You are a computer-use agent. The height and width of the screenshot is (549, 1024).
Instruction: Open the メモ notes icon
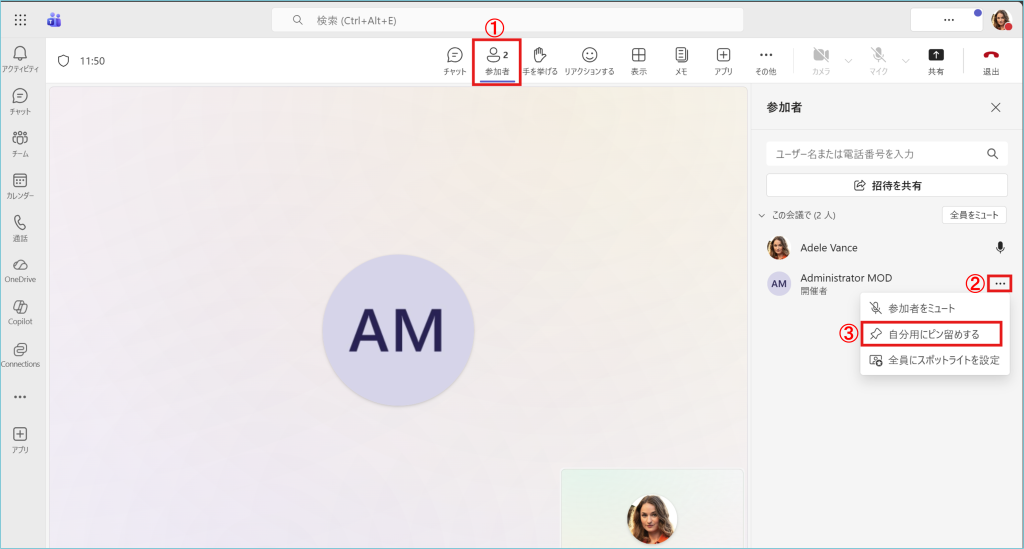681,60
